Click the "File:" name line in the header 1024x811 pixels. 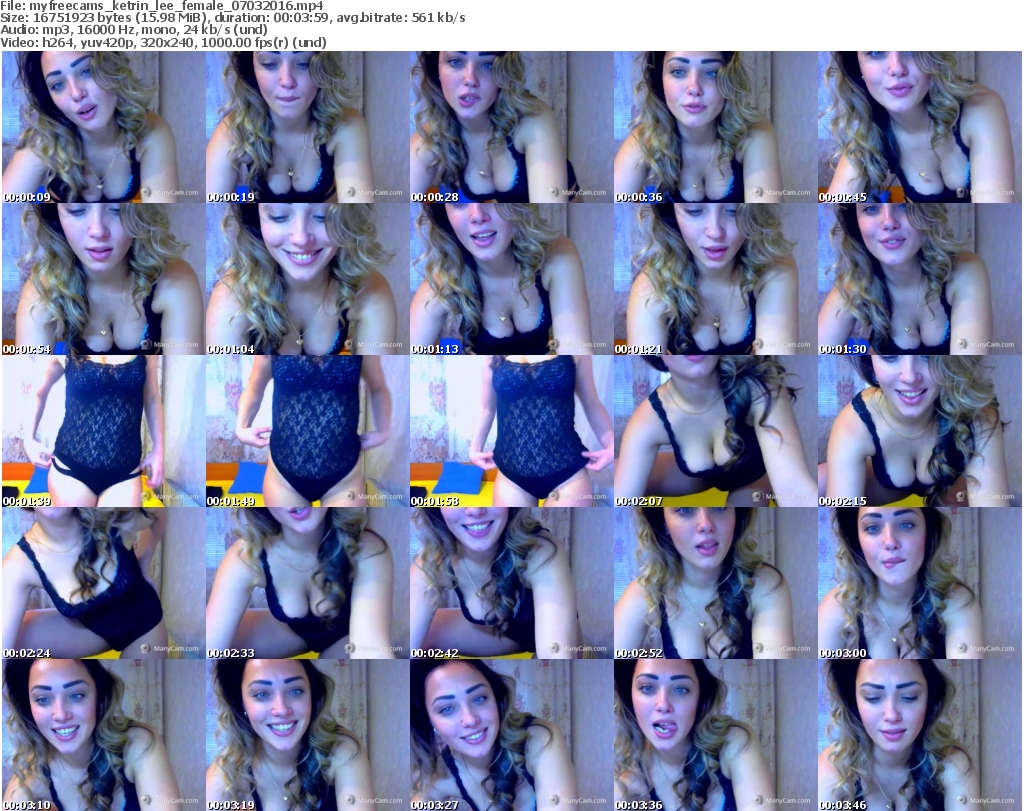click(x=162, y=6)
